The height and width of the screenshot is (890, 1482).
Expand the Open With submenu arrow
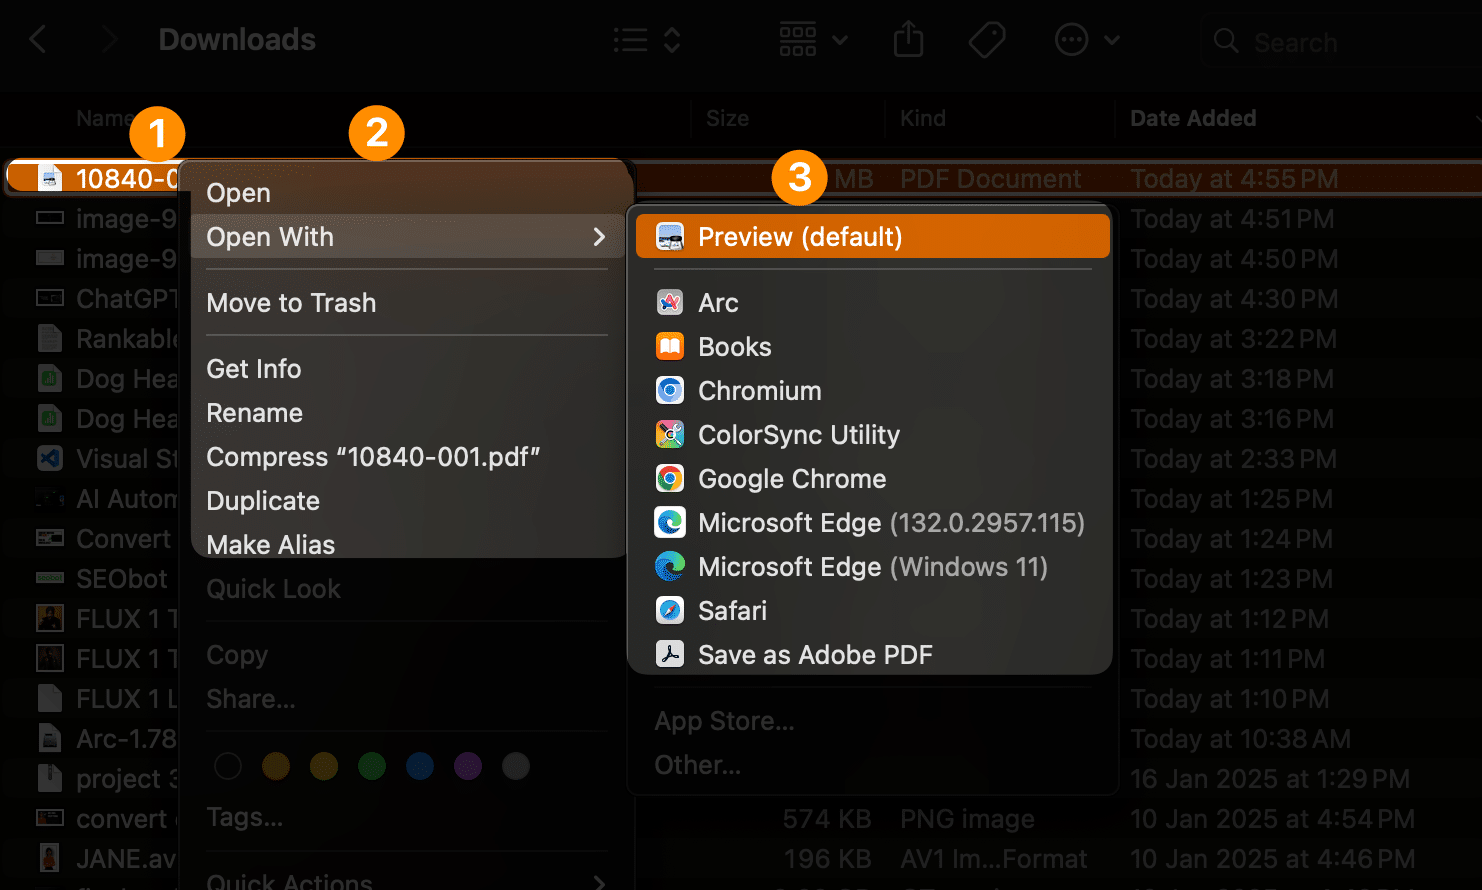tap(599, 237)
